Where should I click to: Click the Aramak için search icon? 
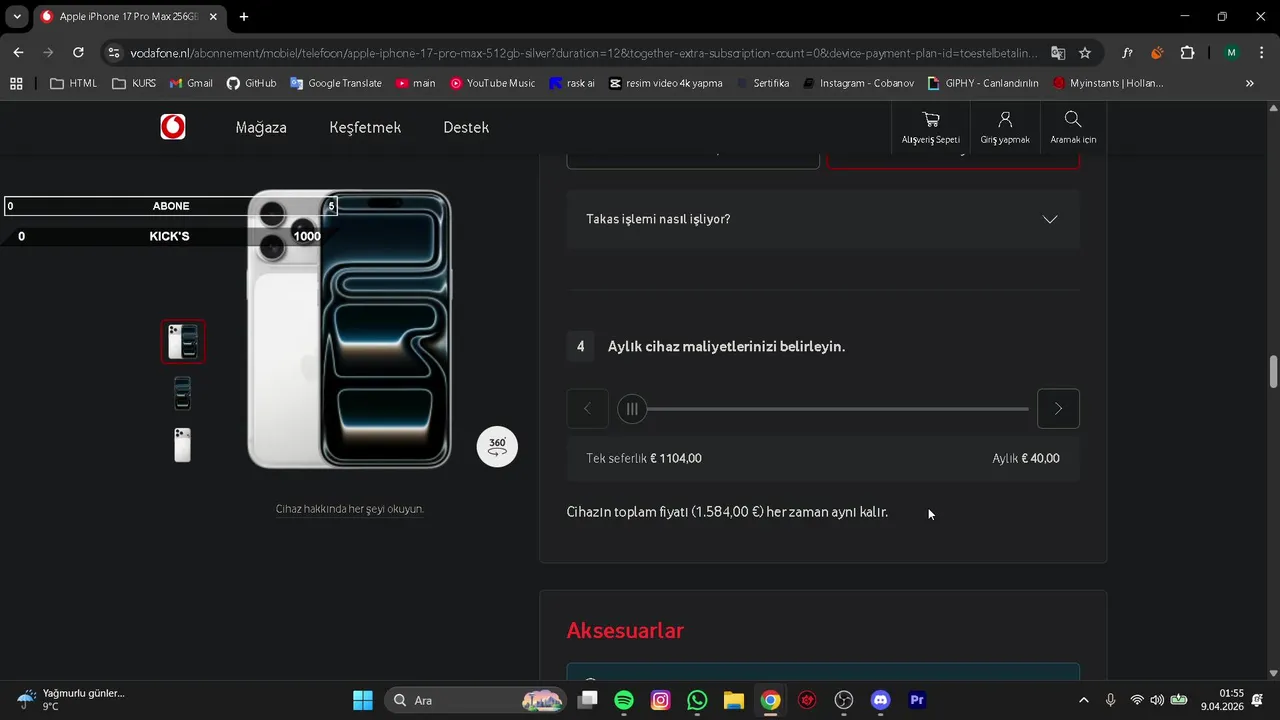coord(1073,128)
